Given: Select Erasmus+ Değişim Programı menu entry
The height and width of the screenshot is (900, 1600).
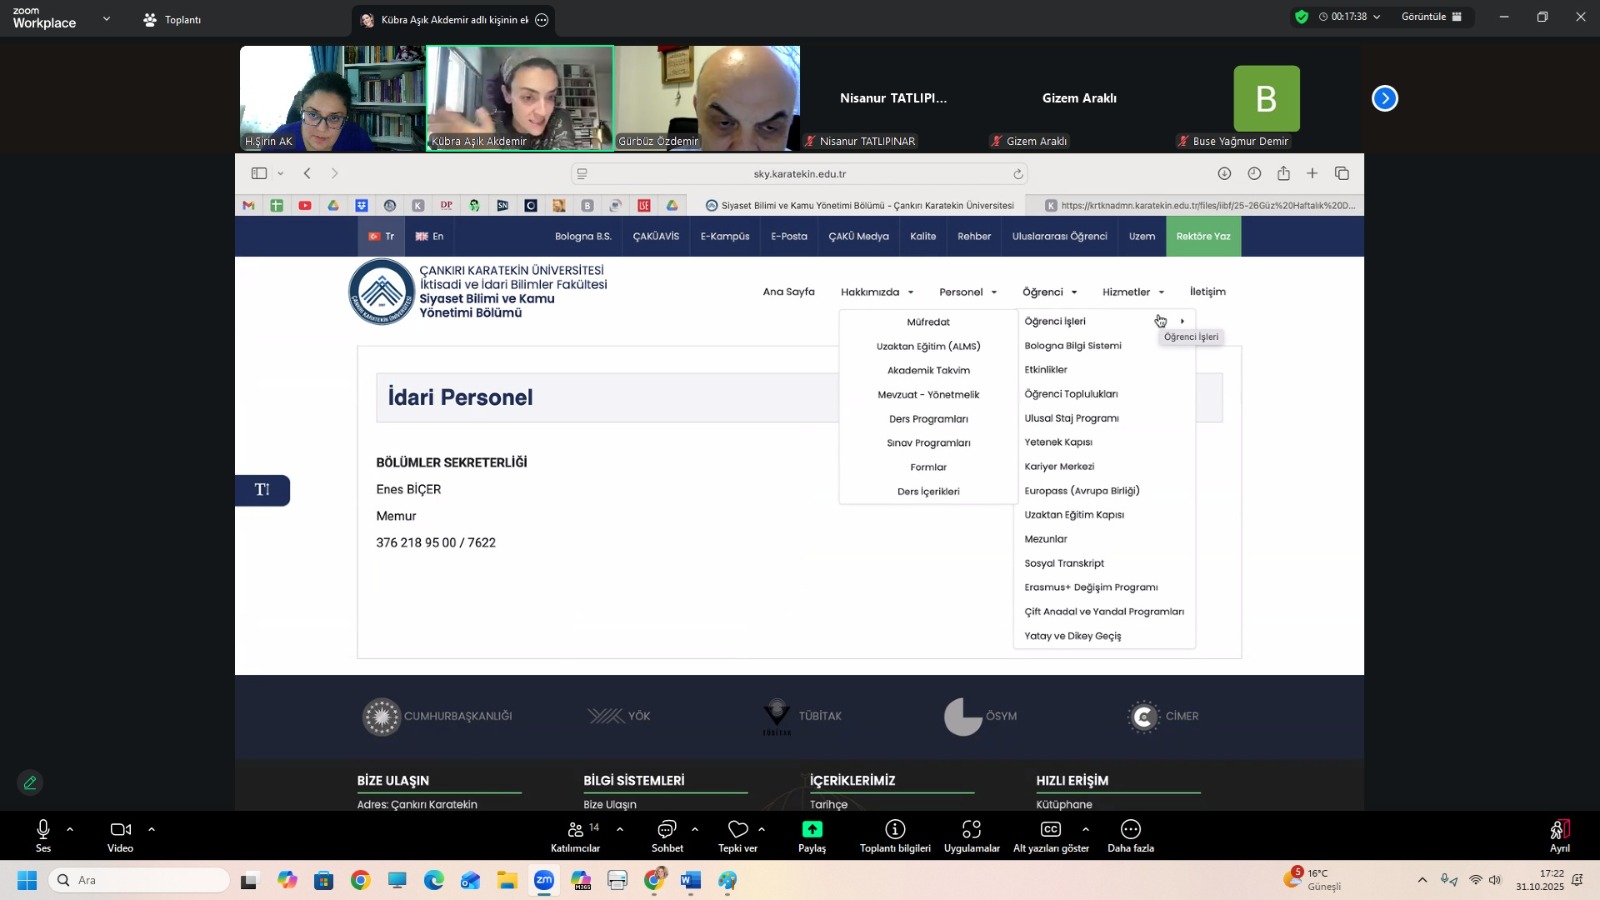Looking at the screenshot, I should tap(1091, 587).
